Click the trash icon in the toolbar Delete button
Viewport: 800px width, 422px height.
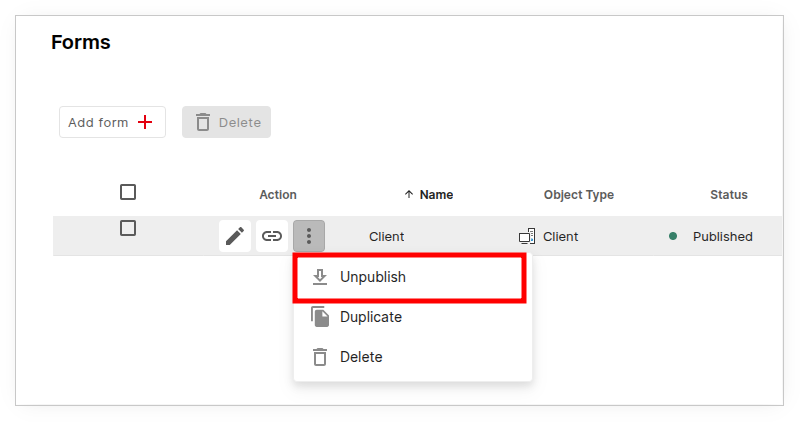203,122
